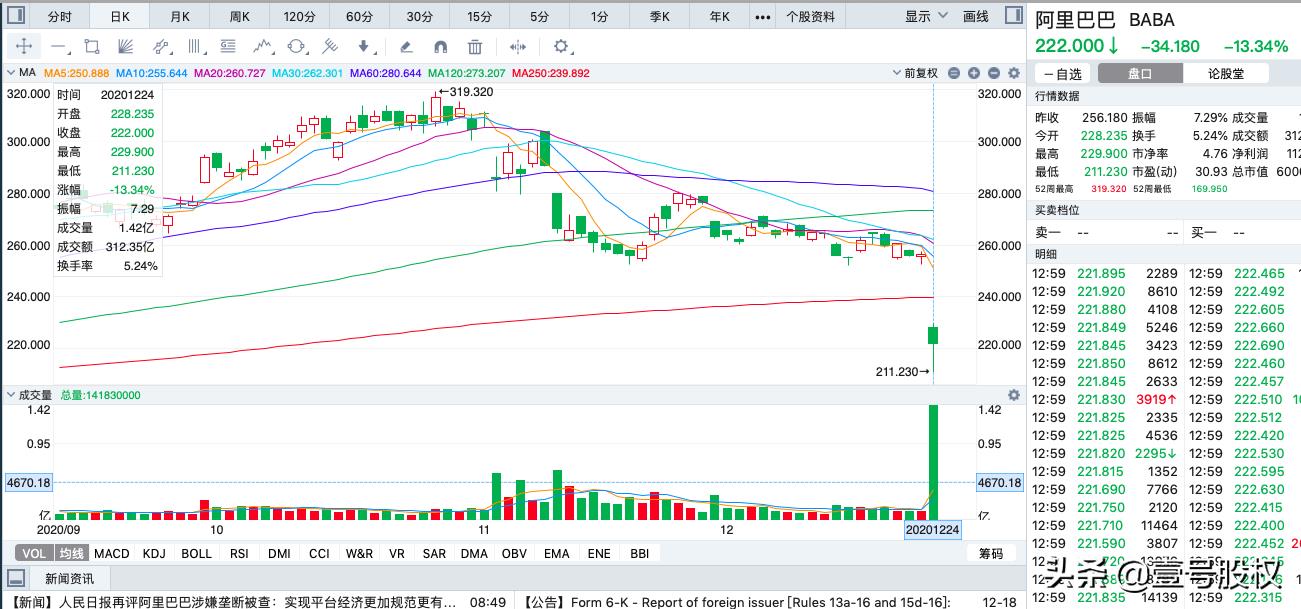Viewport: 1301px width, 609px height.
Task: Select the 日K daily chart tab
Action: pos(120,16)
